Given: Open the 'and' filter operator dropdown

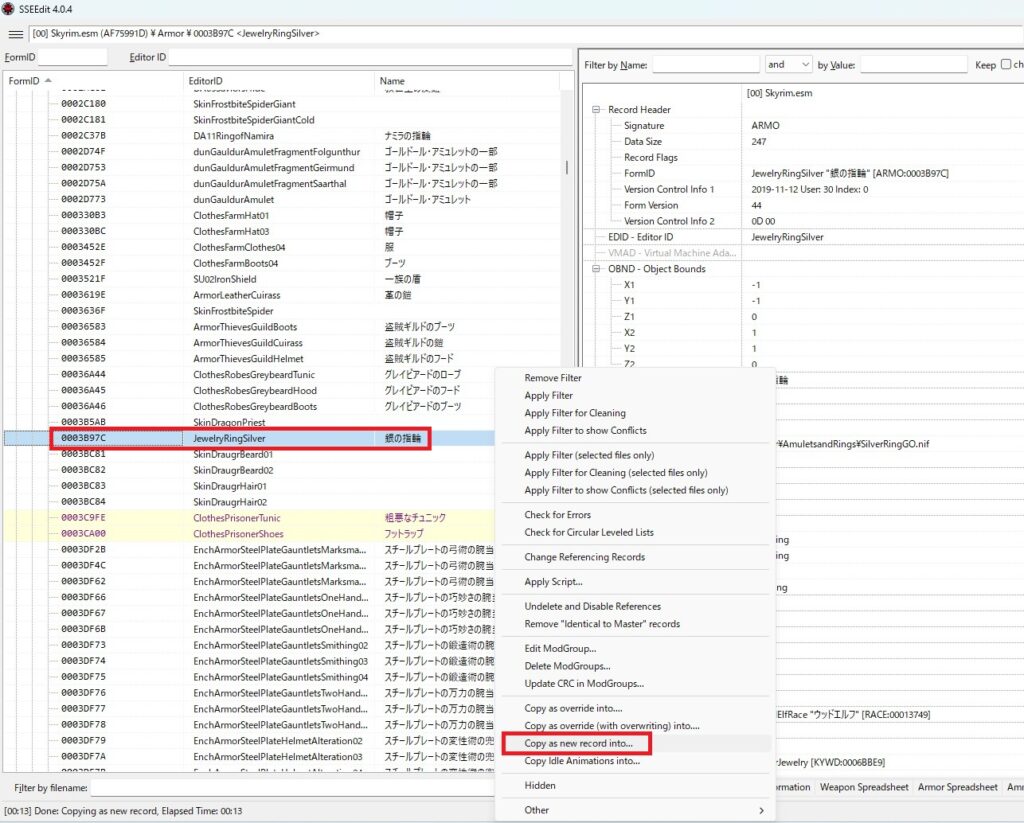Looking at the screenshot, I should 789,65.
